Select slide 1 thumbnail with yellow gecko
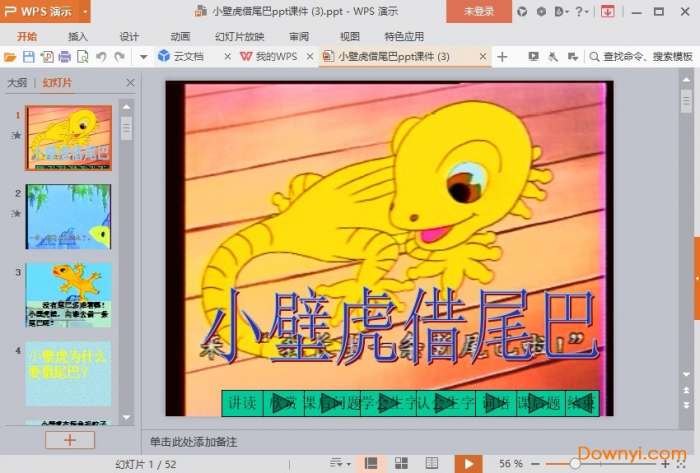The height and width of the screenshot is (473, 700). [x=68, y=138]
